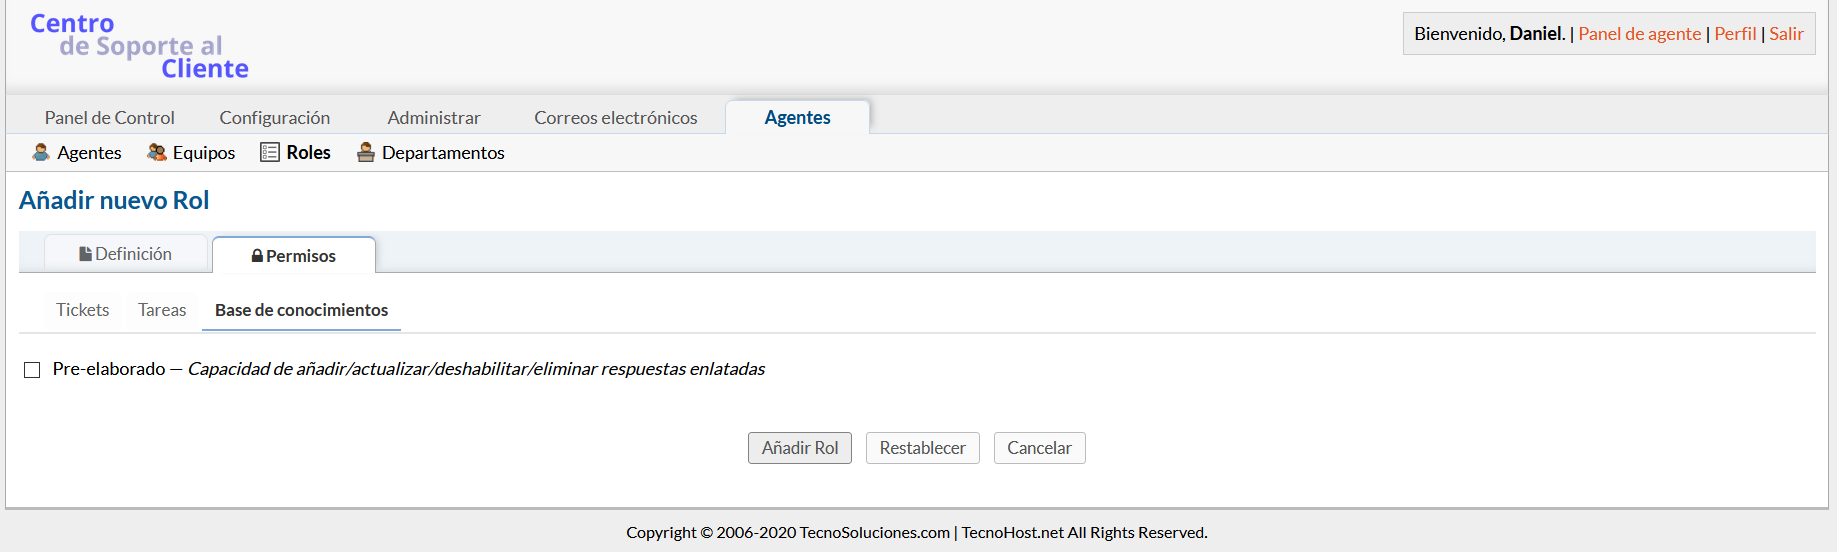The width and height of the screenshot is (1837, 552).
Task: Go to the Configuración tab
Action: pyautogui.click(x=275, y=118)
